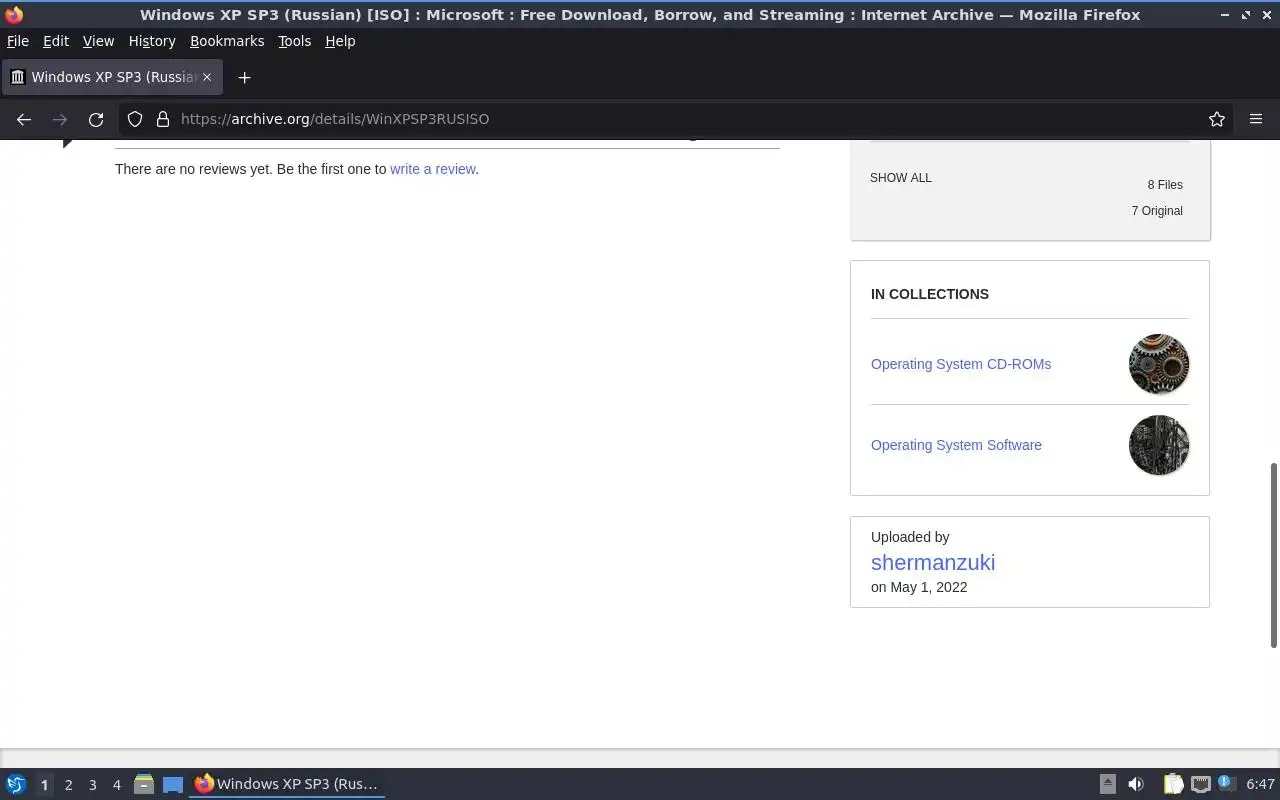Click the forward navigation arrow
Screen dimensions: 1280x800
click(x=60, y=119)
